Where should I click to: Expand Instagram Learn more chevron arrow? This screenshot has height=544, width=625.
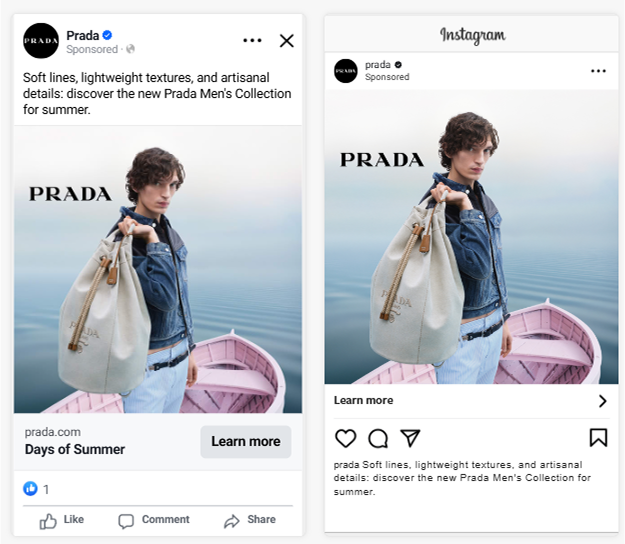602,401
